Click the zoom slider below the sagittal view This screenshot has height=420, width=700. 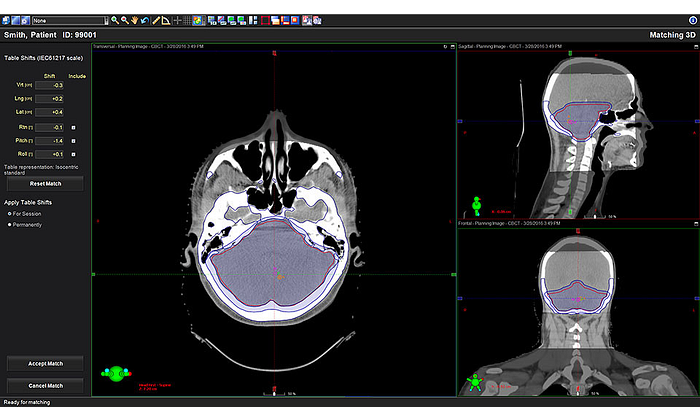pos(595,216)
